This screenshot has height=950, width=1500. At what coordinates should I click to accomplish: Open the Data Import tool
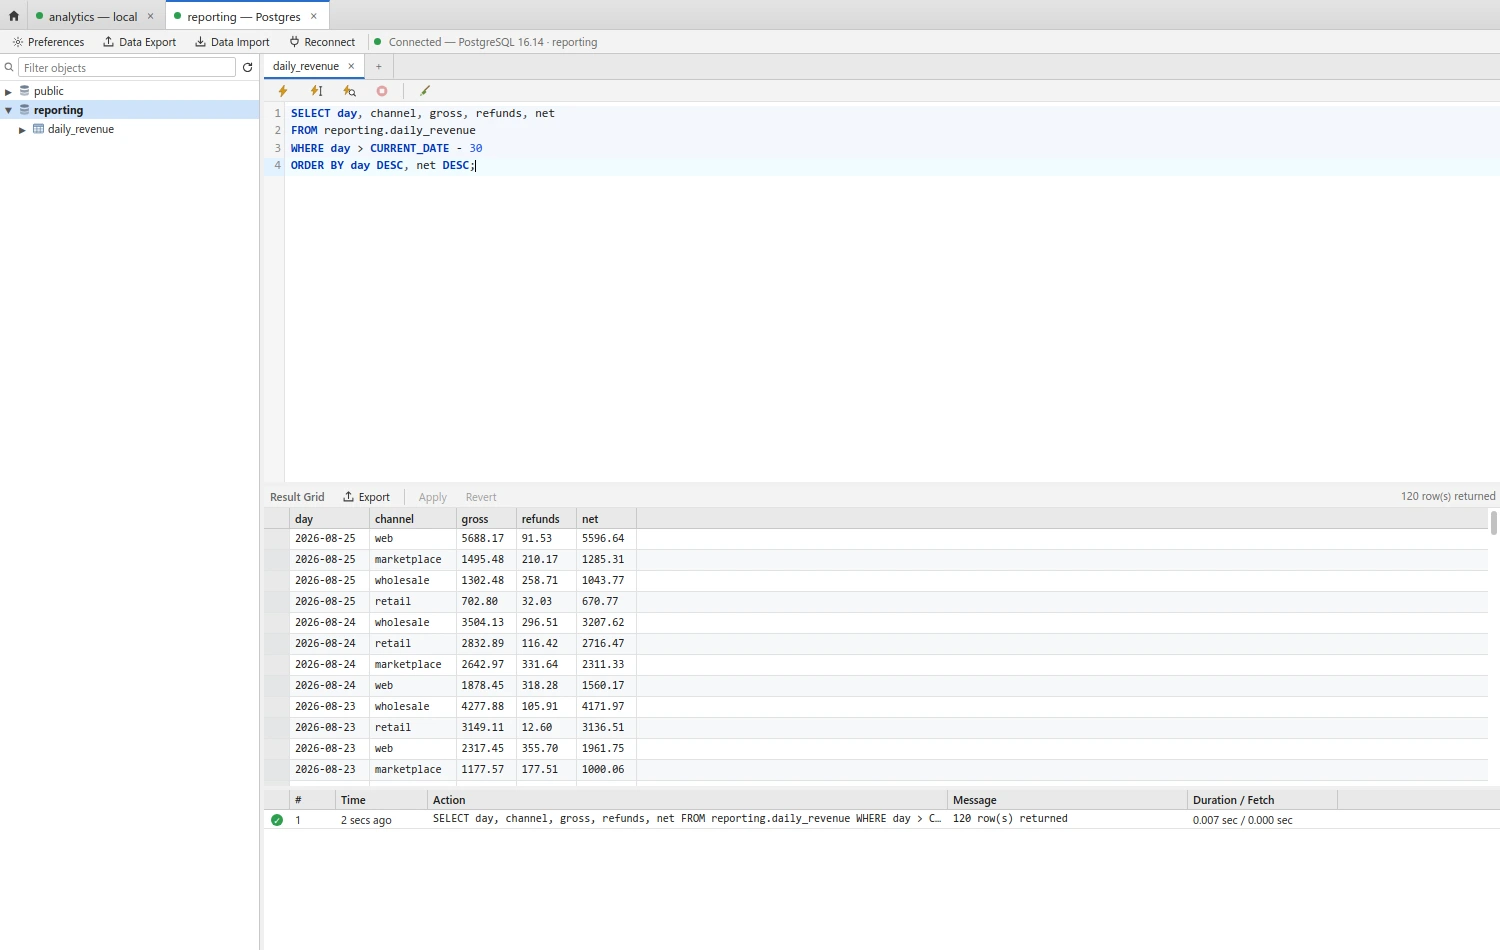[x=232, y=42]
